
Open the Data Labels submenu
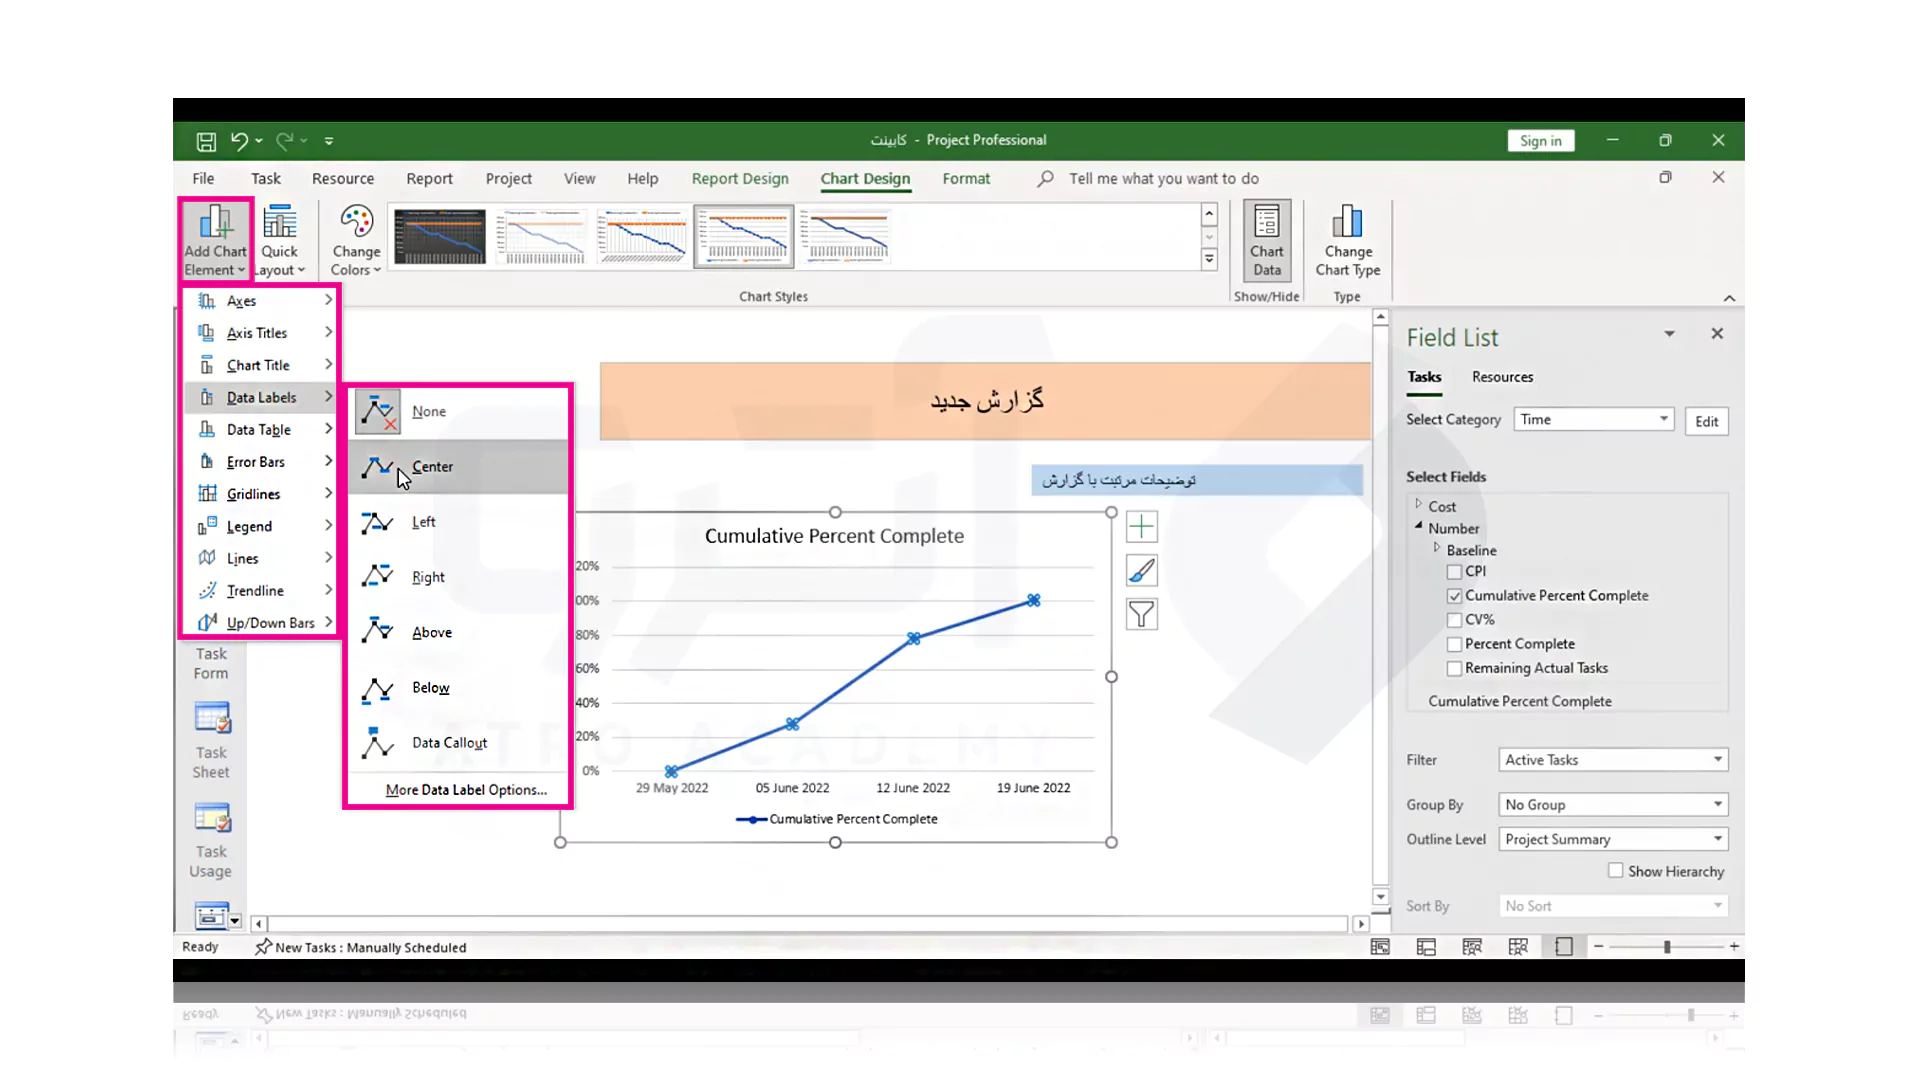point(261,396)
